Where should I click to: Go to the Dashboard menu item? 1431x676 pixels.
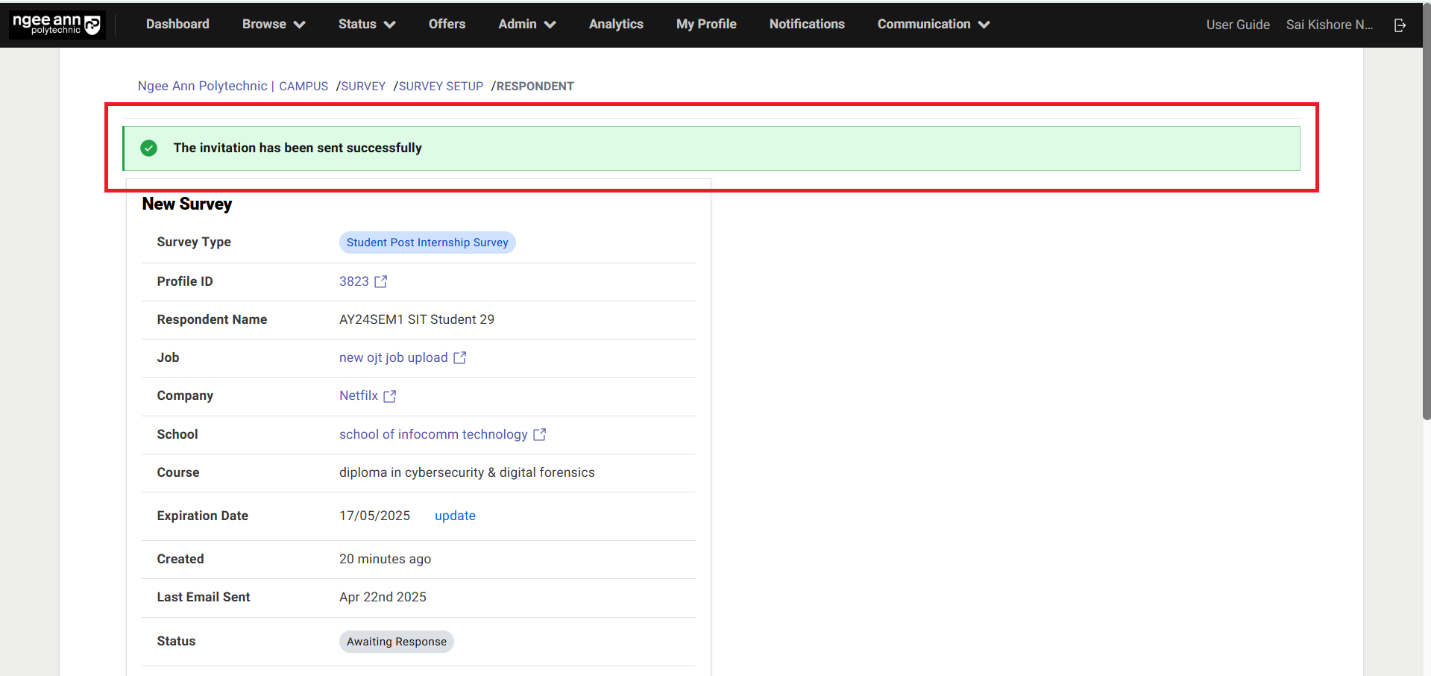(x=177, y=24)
